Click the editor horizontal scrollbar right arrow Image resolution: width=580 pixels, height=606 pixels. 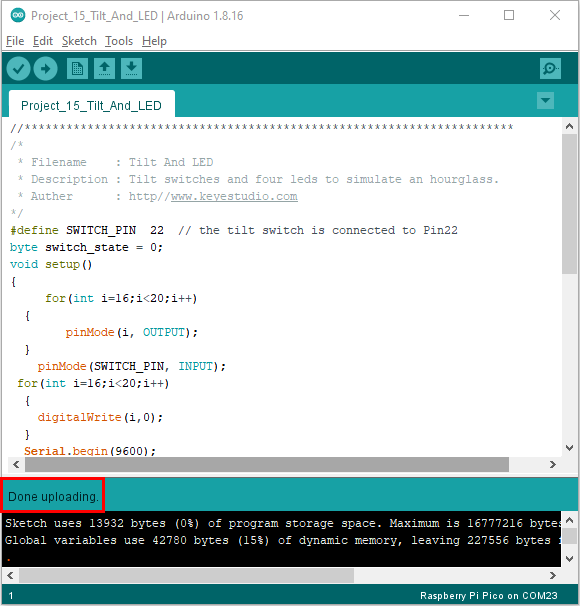pyautogui.click(x=553, y=464)
